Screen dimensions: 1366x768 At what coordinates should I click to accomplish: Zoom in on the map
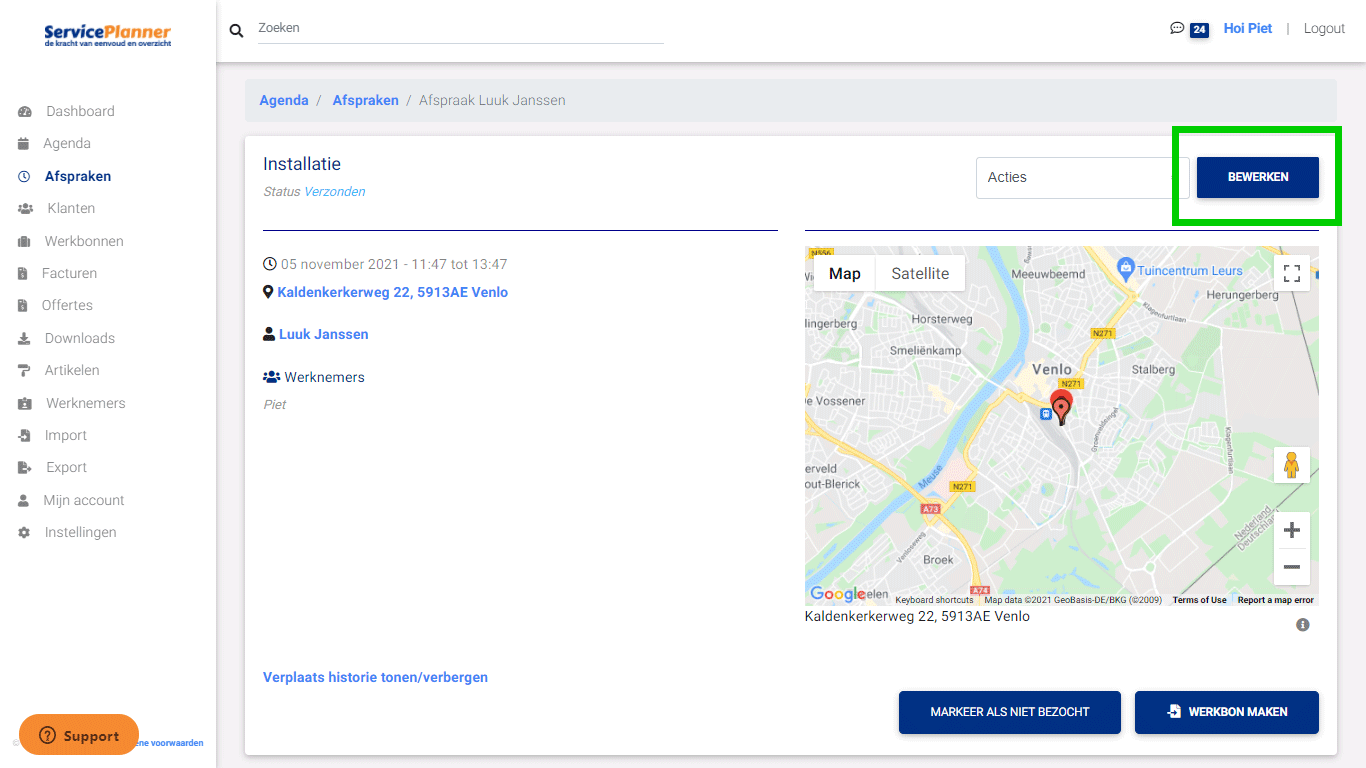[x=1291, y=530]
